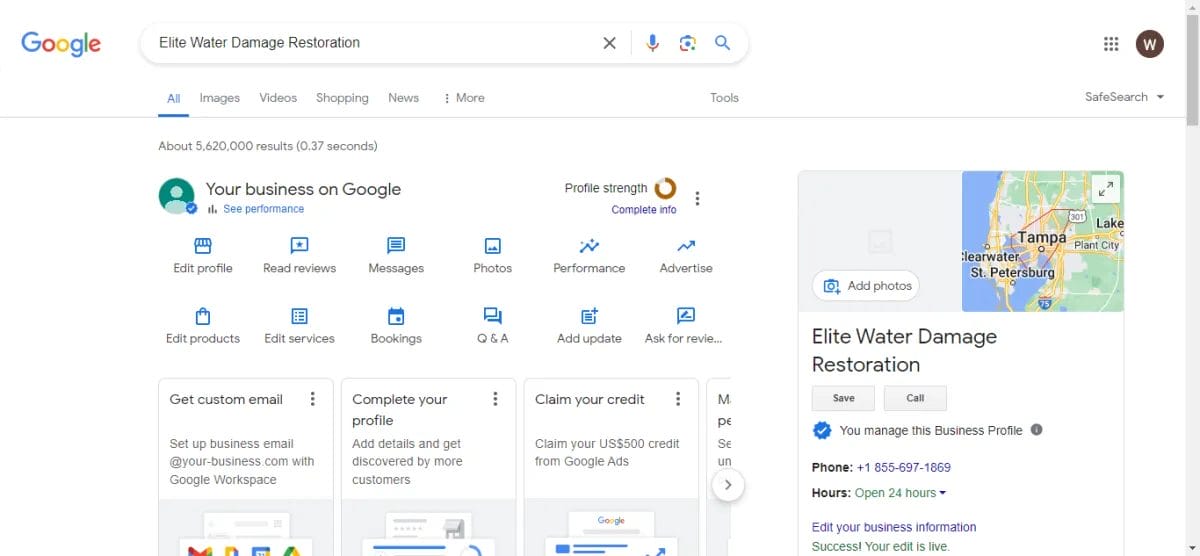Image resolution: width=1200 pixels, height=556 pixels.
Task: Open options on Get custom email card
Action: click(313, 399)
